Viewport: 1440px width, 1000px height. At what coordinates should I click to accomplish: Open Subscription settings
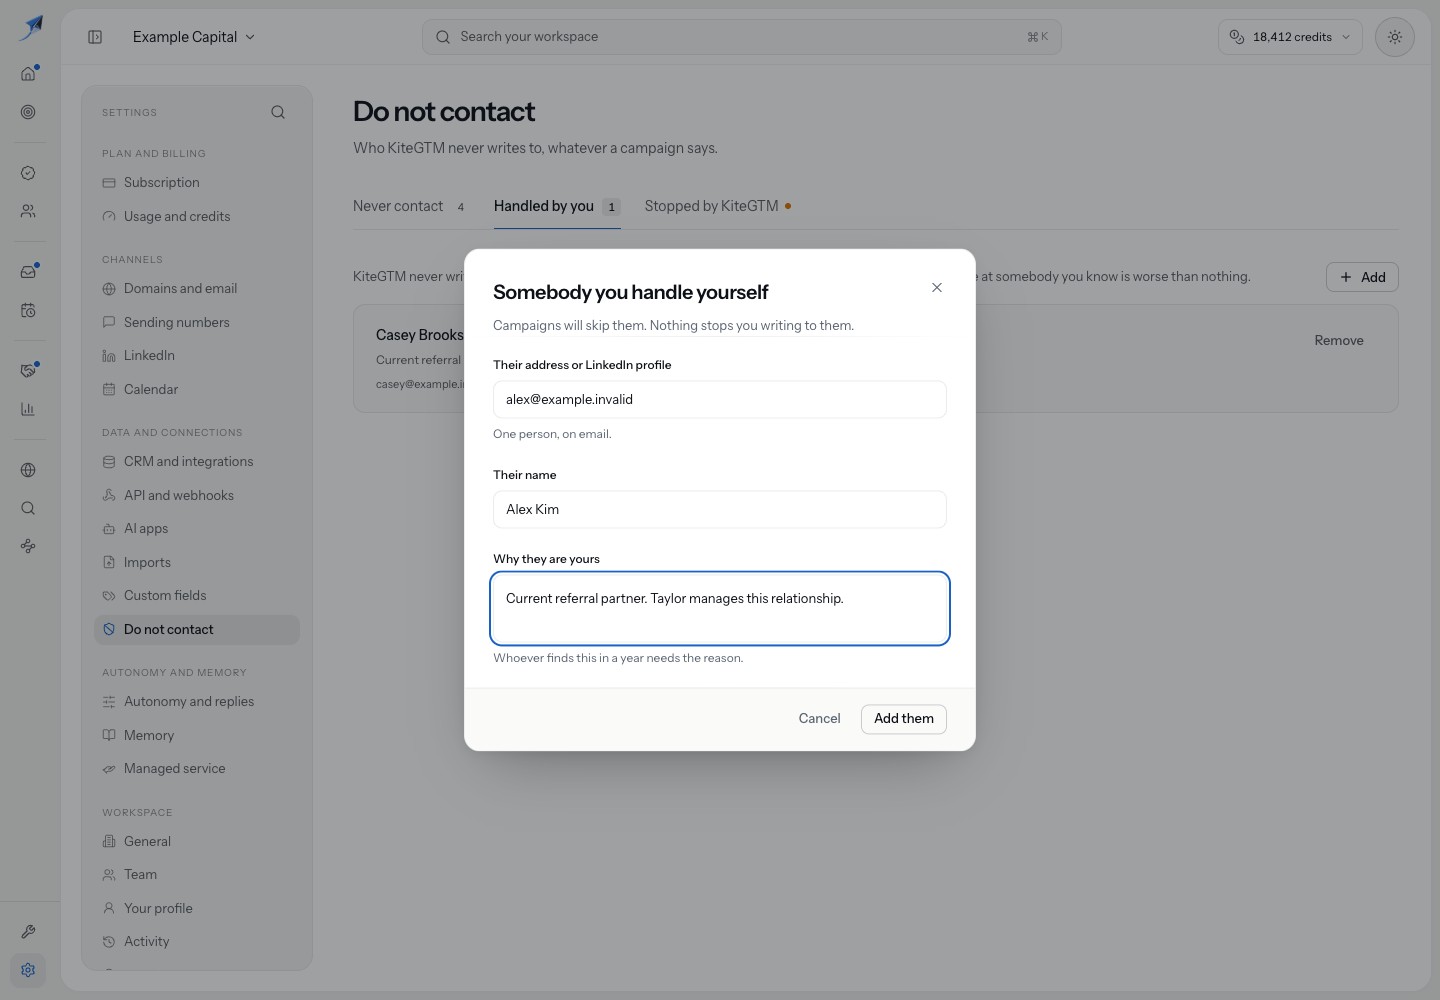pos(197,183)
